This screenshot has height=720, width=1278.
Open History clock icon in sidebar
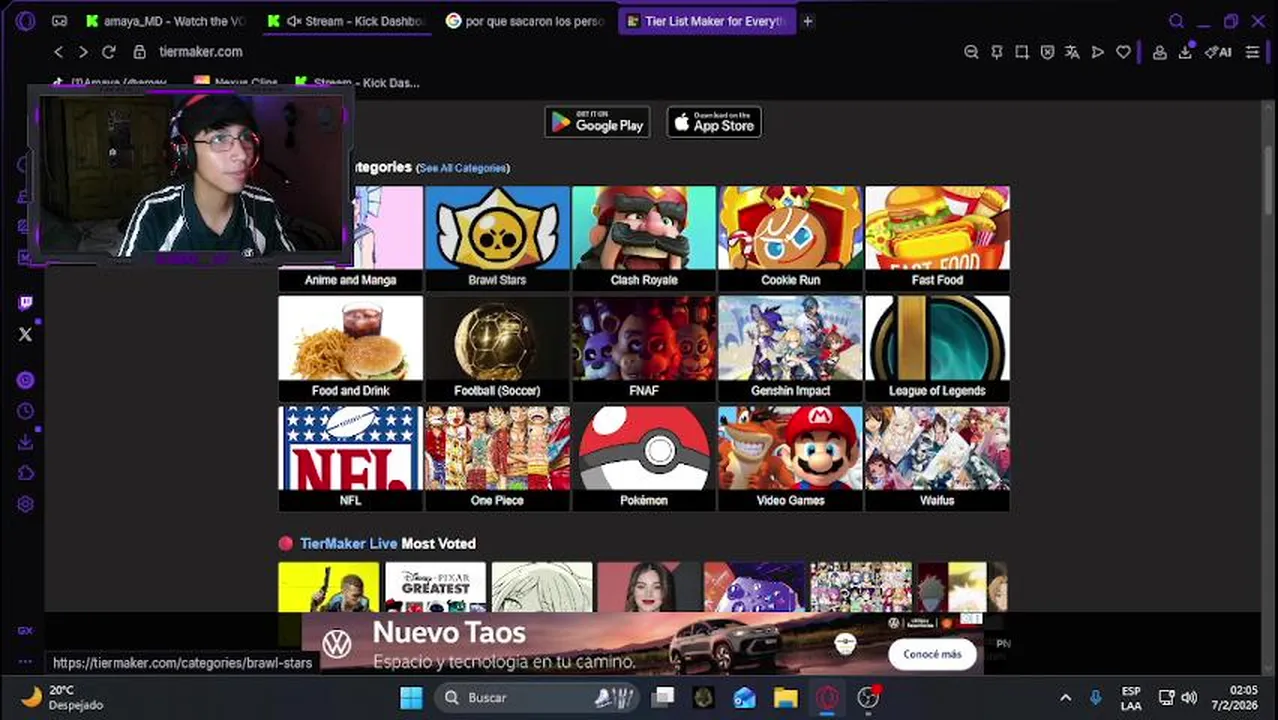pyautogui.click(x=26, y=411)
